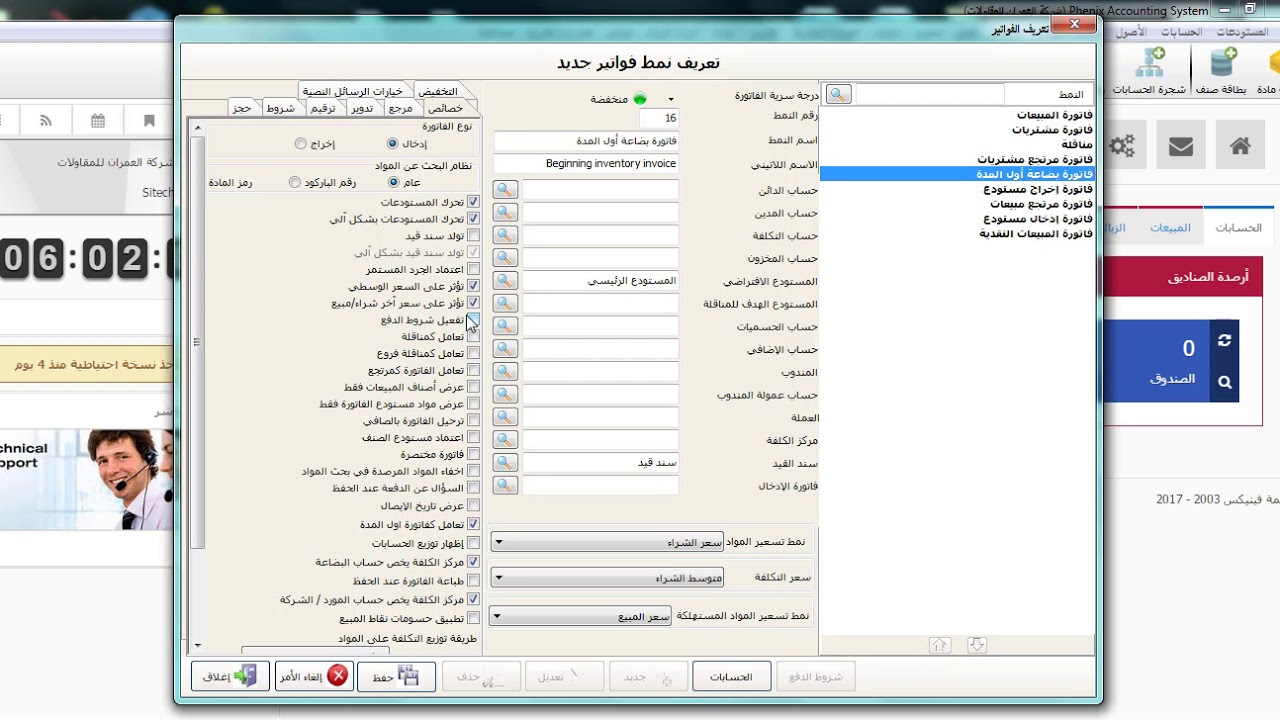This screenshot has width=1280, height=720.
Task: Click the search icon for المستودع الهدف للمناقلة
Action: coord(505,303)
